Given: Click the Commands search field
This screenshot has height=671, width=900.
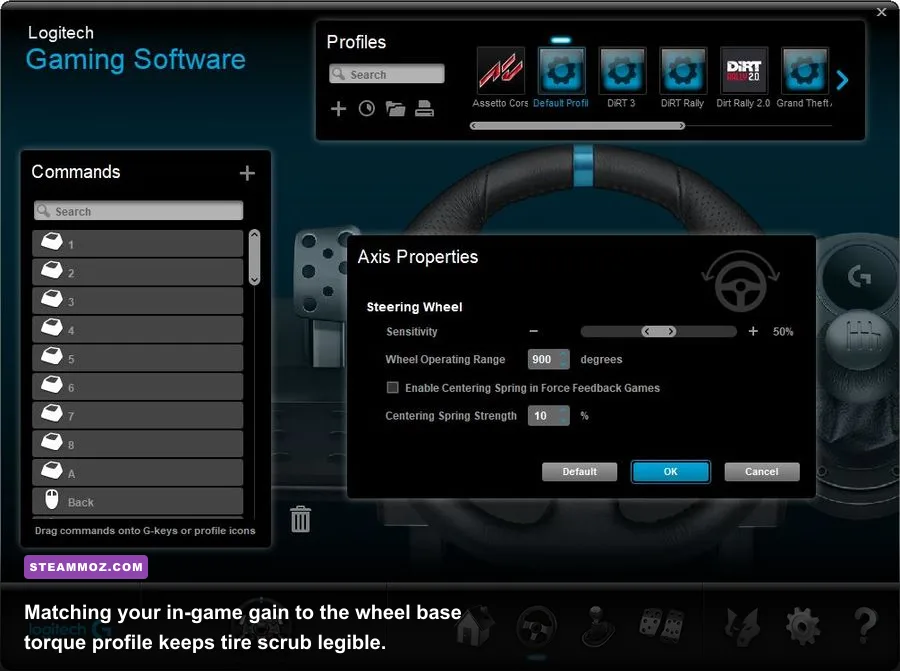Looking at the screenshot, I should pyautogui.click(x=138, y=211).
